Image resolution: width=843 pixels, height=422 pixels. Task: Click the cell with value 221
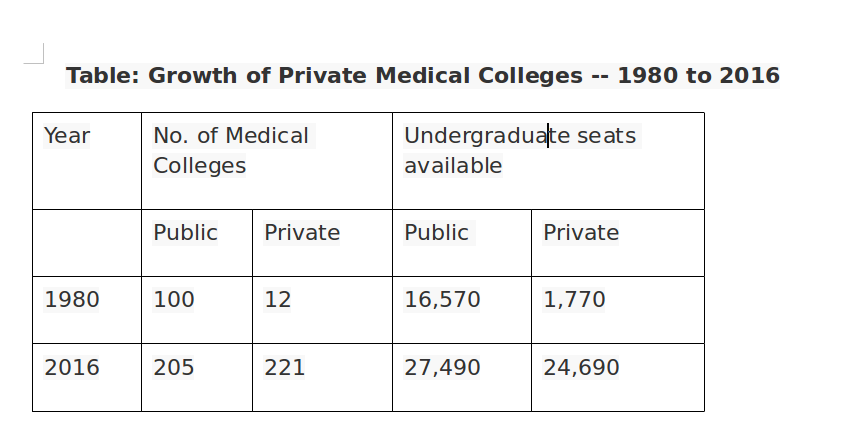tap(284, 368)
